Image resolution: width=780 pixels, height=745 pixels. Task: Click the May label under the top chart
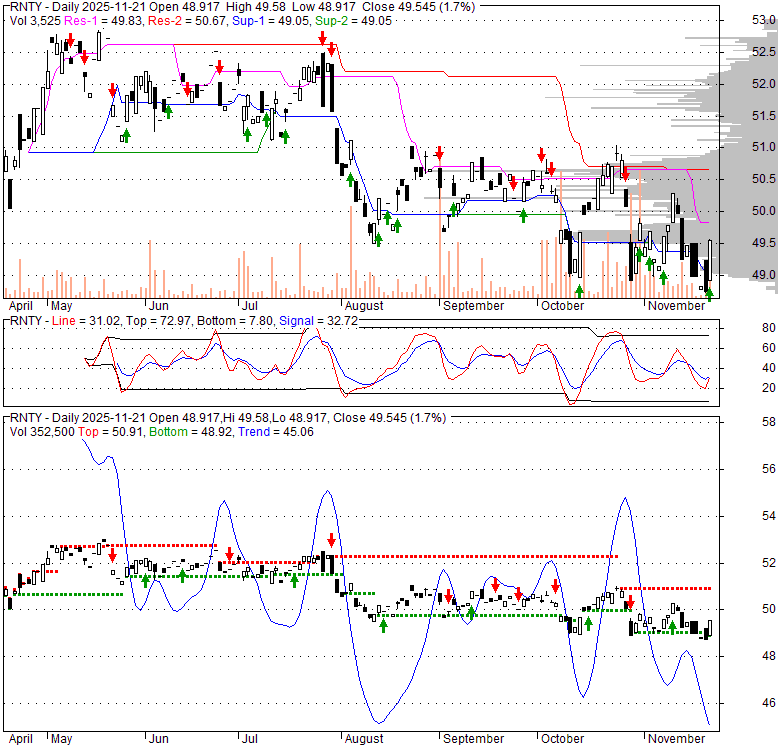(62, 306)
